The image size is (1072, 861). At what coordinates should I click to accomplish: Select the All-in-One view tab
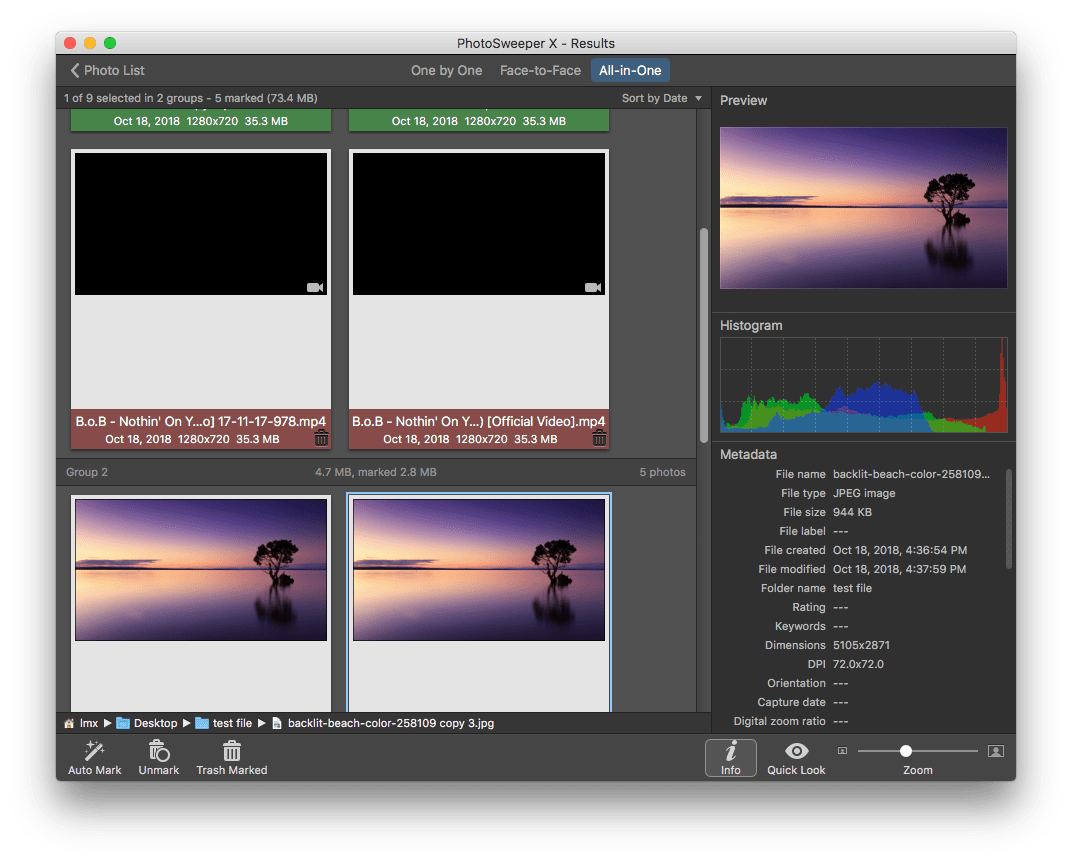630,70
